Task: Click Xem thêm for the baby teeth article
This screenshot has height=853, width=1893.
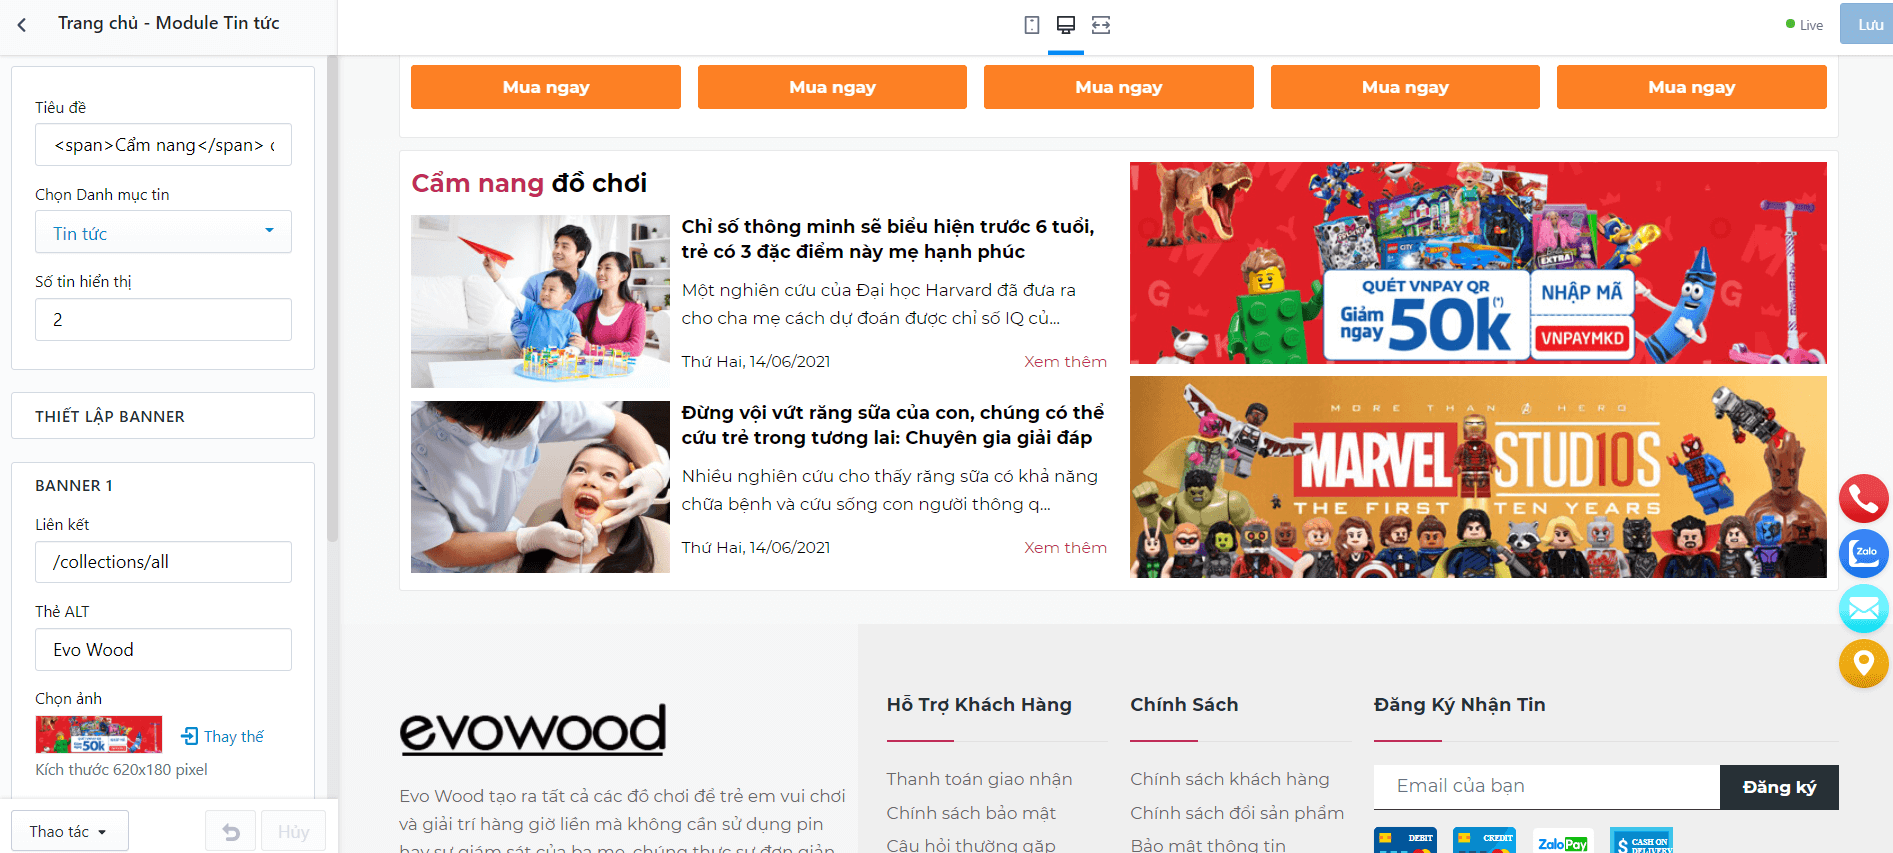Action: 1065,547
